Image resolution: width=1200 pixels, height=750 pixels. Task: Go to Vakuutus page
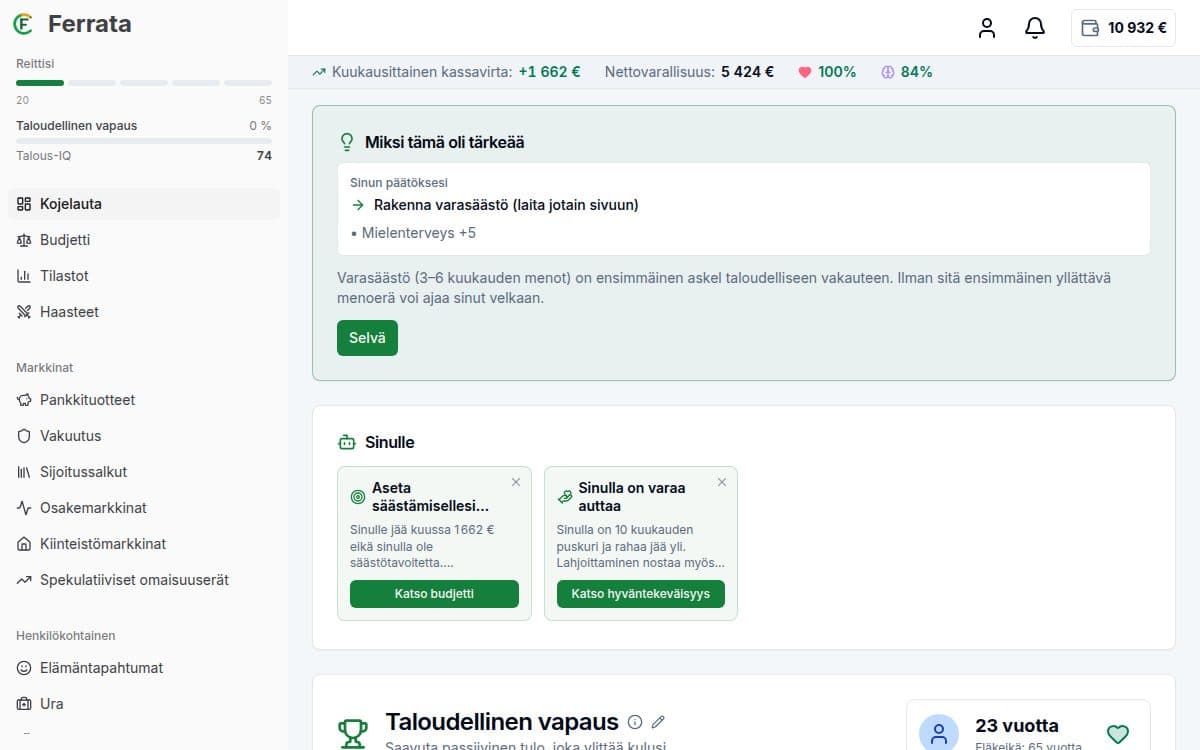pos(144,436)
